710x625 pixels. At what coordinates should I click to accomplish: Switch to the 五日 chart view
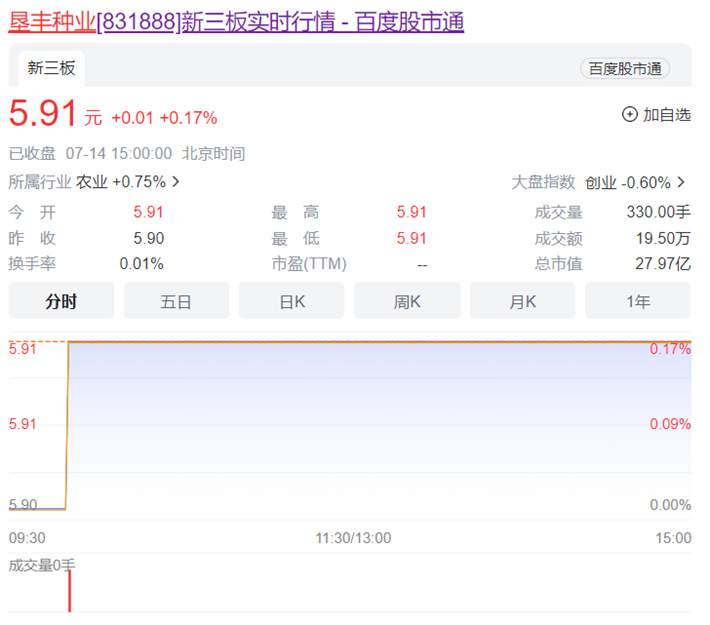pos(176,301)
